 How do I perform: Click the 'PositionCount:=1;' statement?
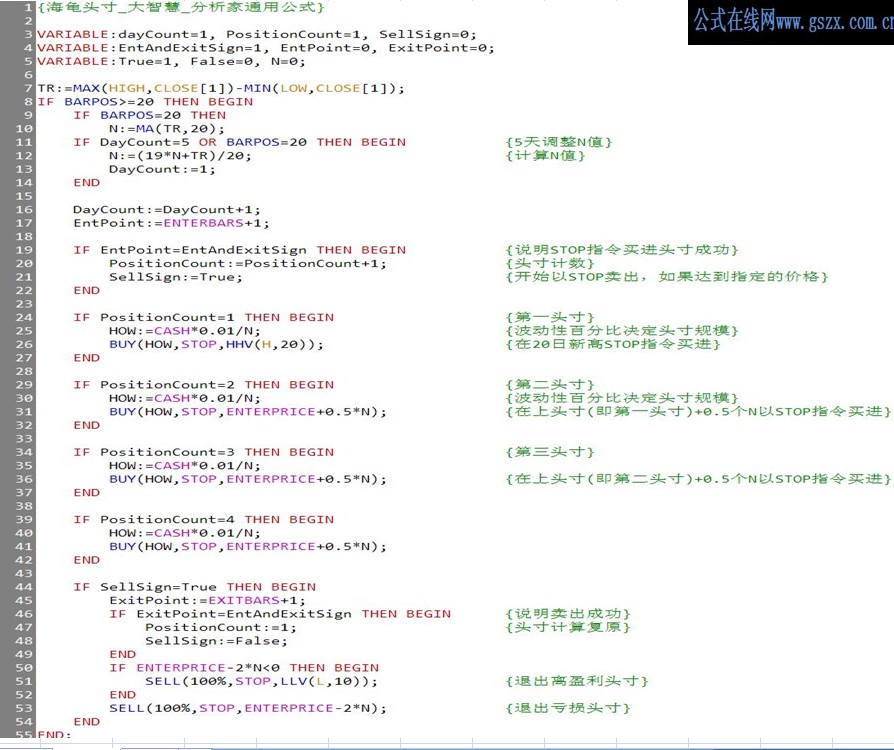click(x=221, y=627)
